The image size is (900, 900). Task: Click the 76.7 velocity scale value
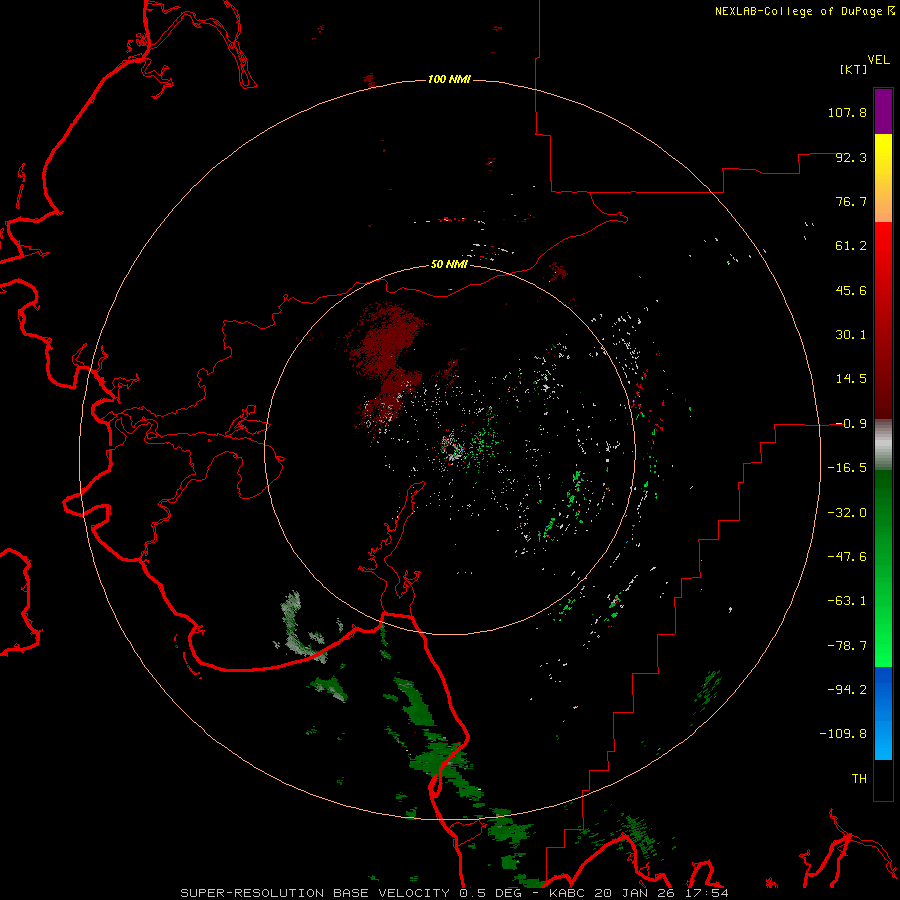coord(851,201)
